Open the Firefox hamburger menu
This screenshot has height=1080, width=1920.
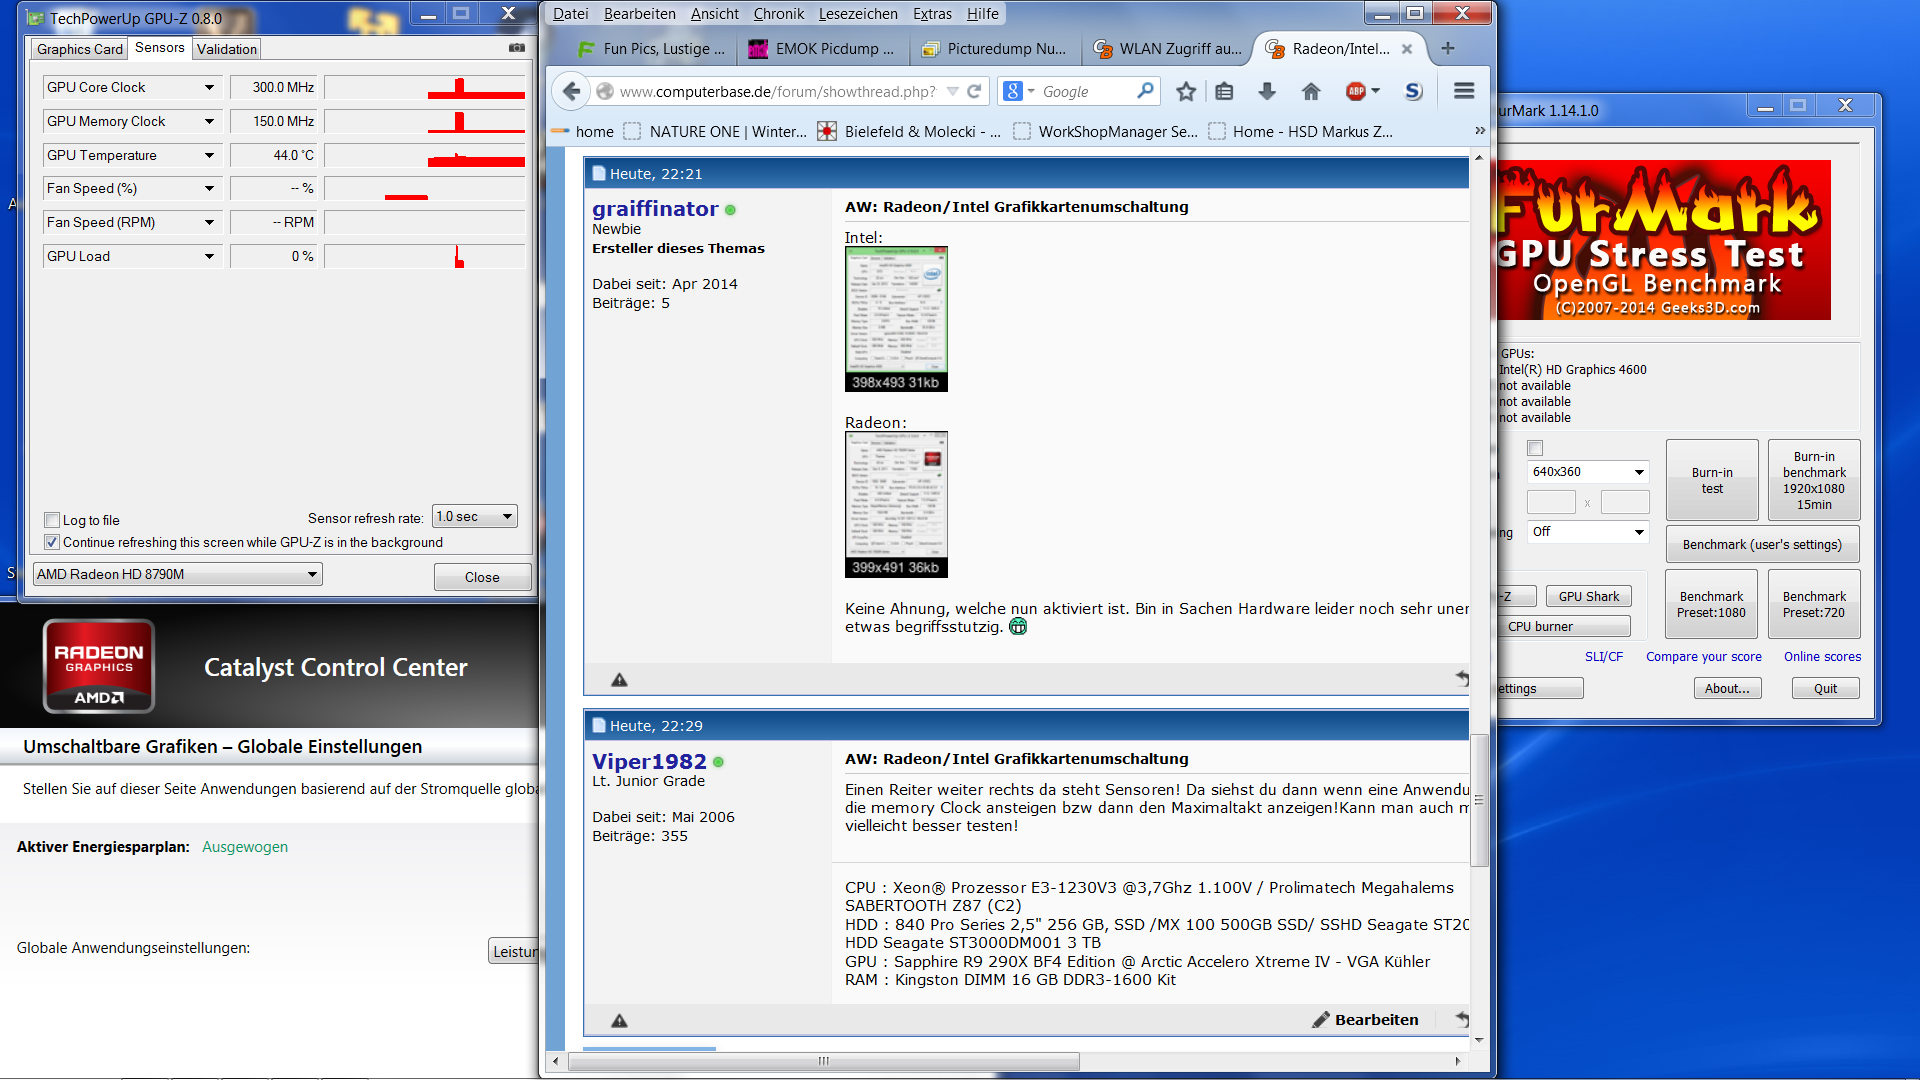point(1464,91)
